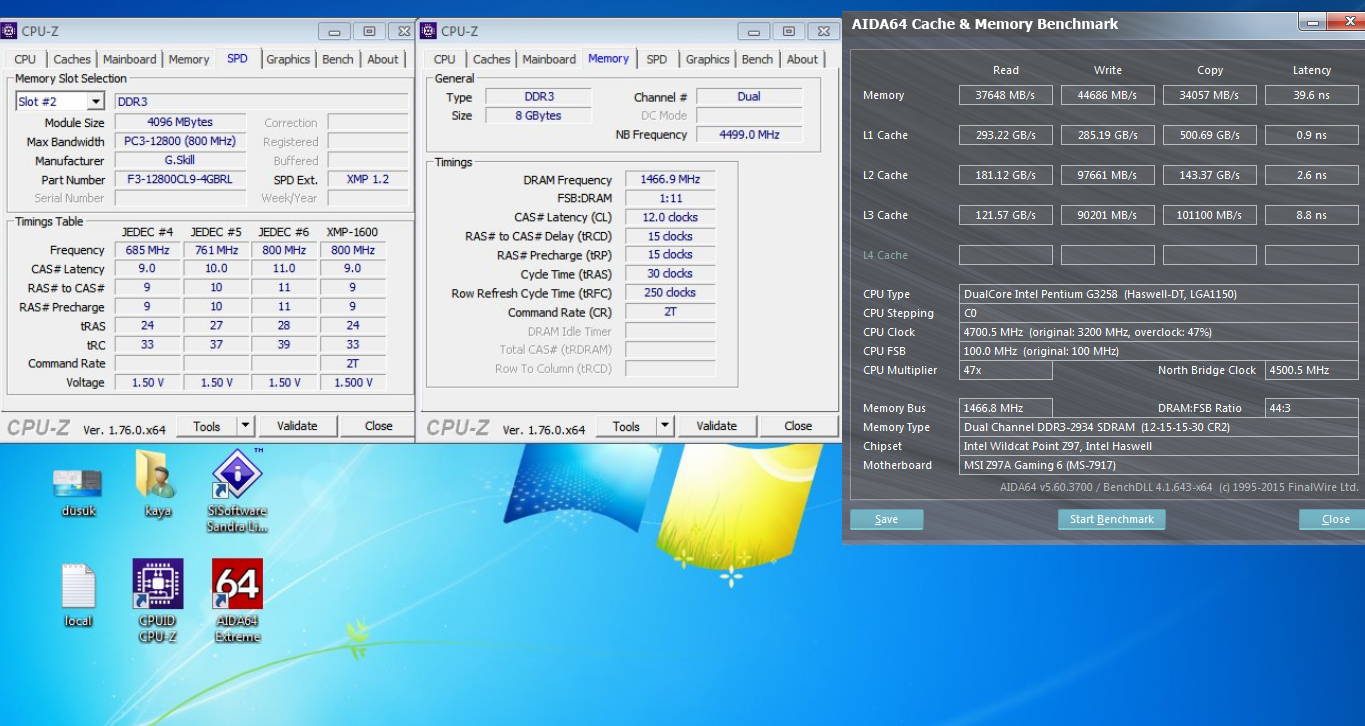Switch to Caches tab in SPD window
Viewport: 1365px width, 726px height.
tap(72, 59)
